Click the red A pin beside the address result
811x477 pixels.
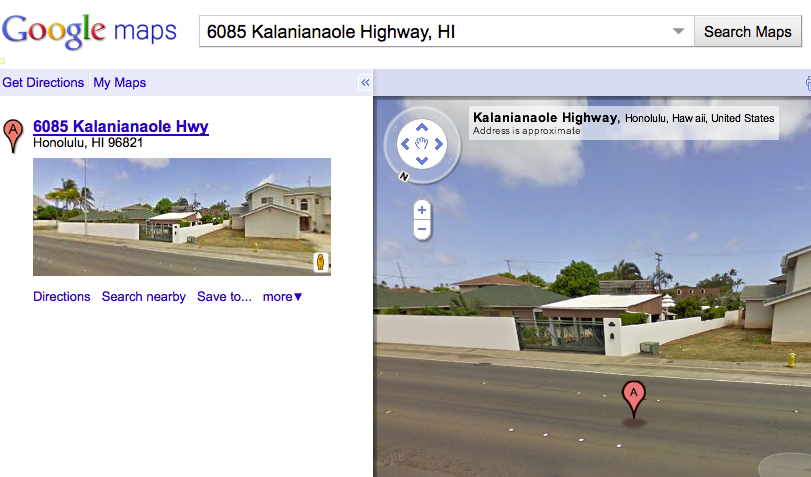pos(13,136)
